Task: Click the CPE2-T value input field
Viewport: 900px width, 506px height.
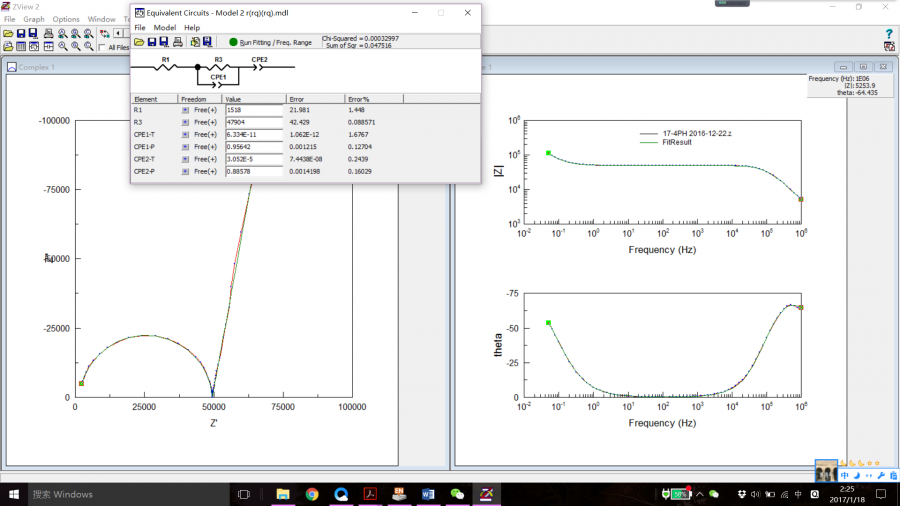Action: 254,159
